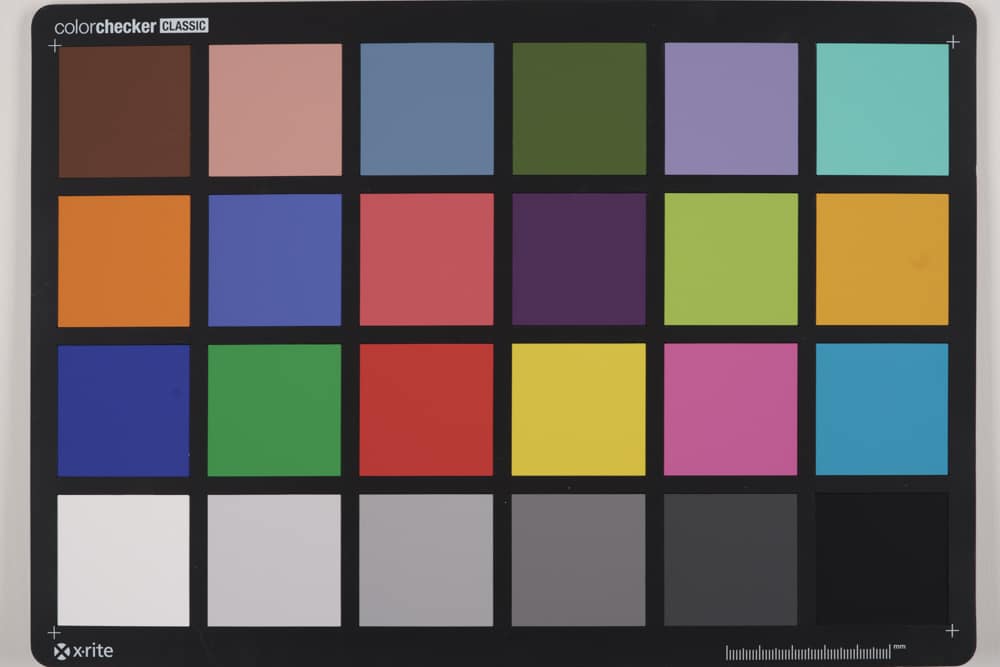Pick the yellow green patch
1000x667 pixels.
(731, 260)
